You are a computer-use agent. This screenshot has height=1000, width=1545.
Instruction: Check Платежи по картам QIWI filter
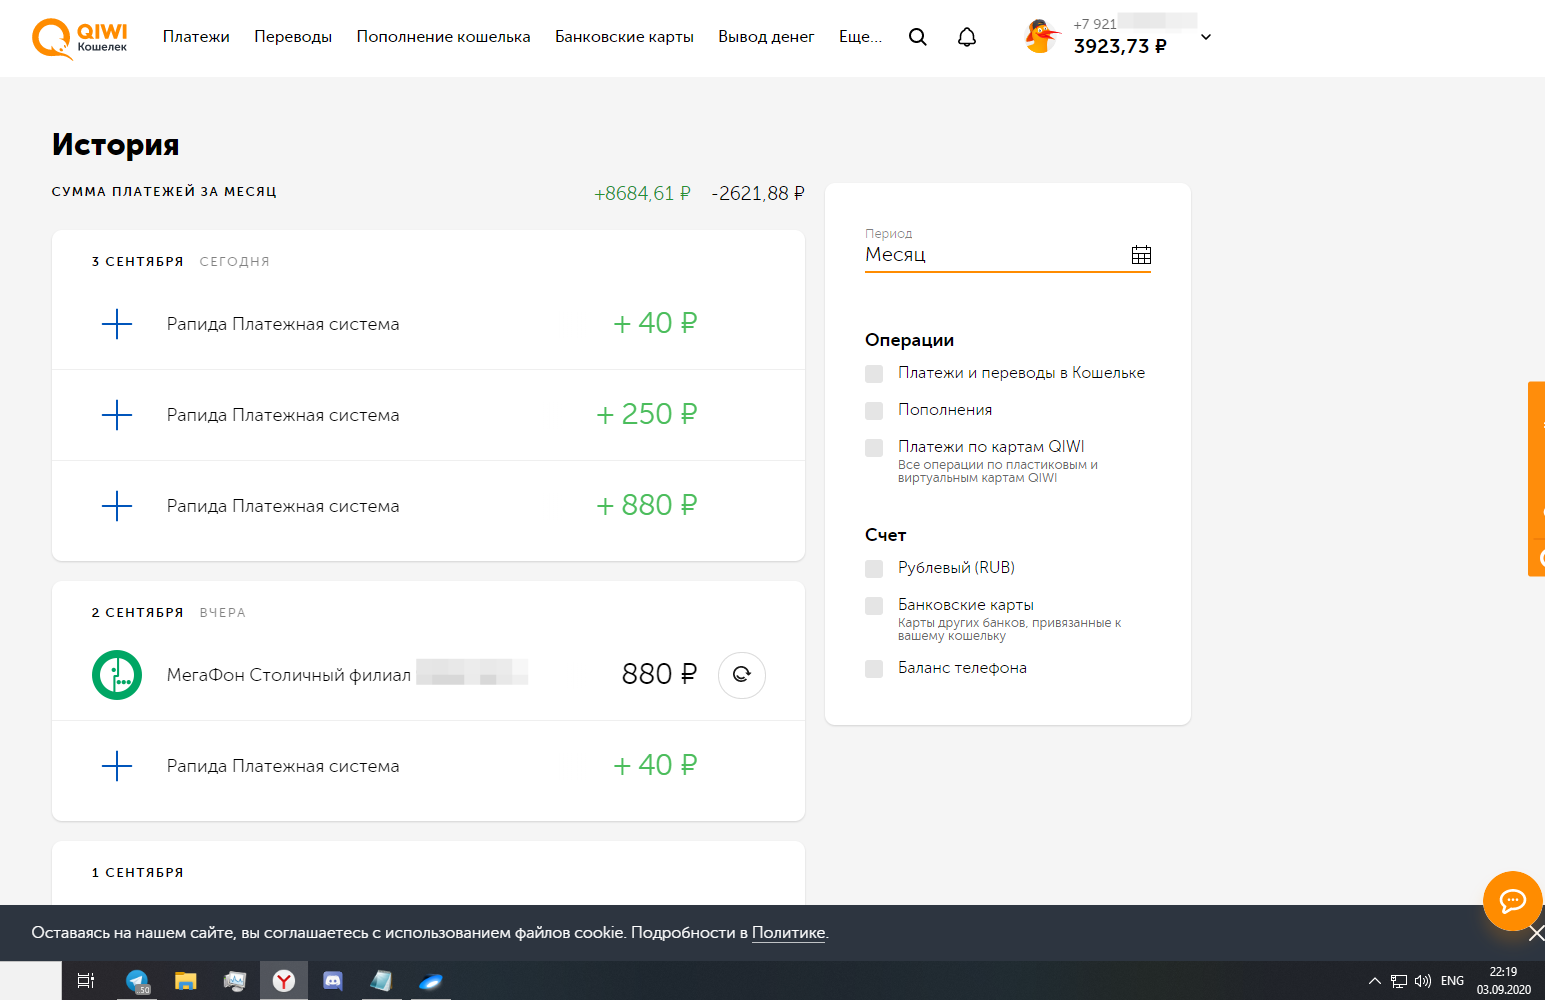tap(874, 447)
